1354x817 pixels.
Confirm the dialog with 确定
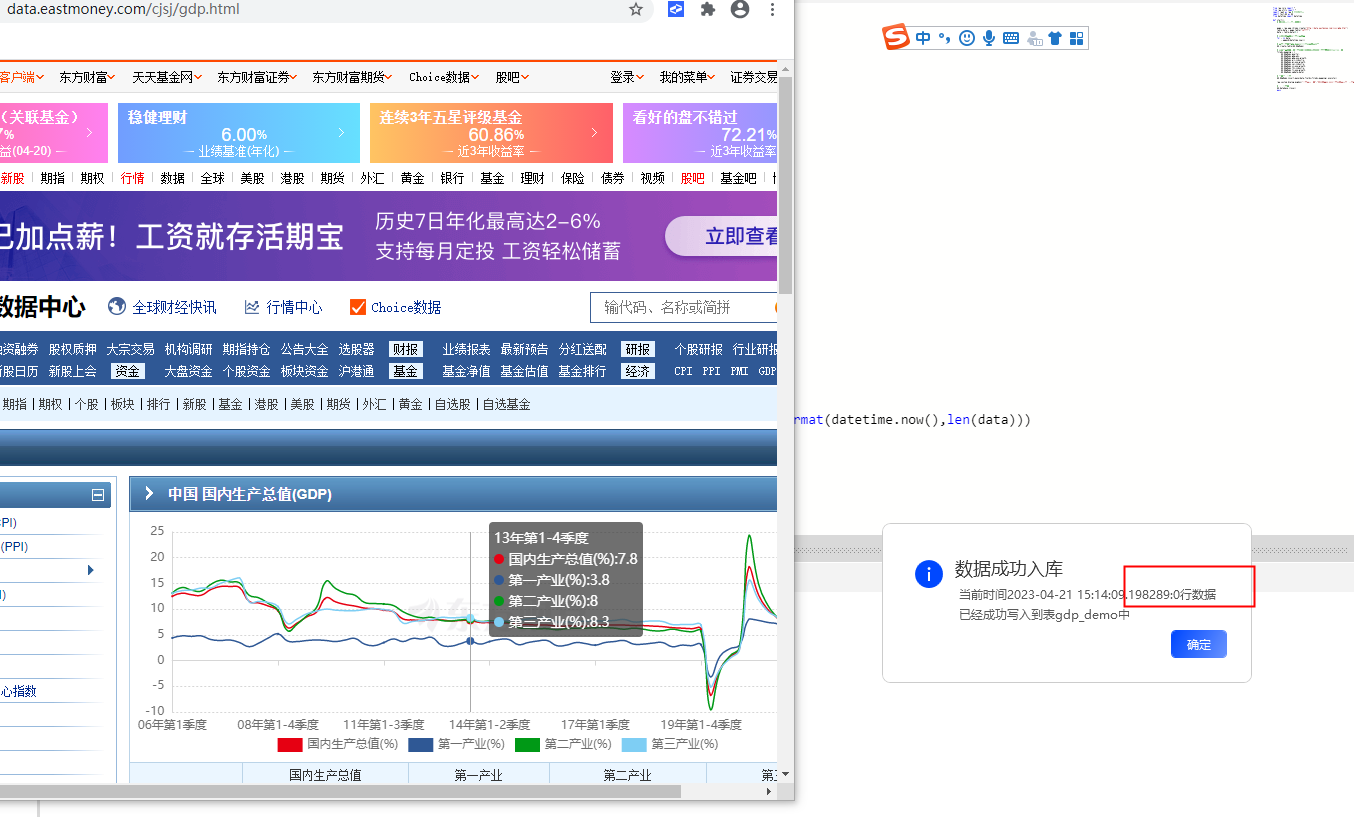[x=1199, y=644]
